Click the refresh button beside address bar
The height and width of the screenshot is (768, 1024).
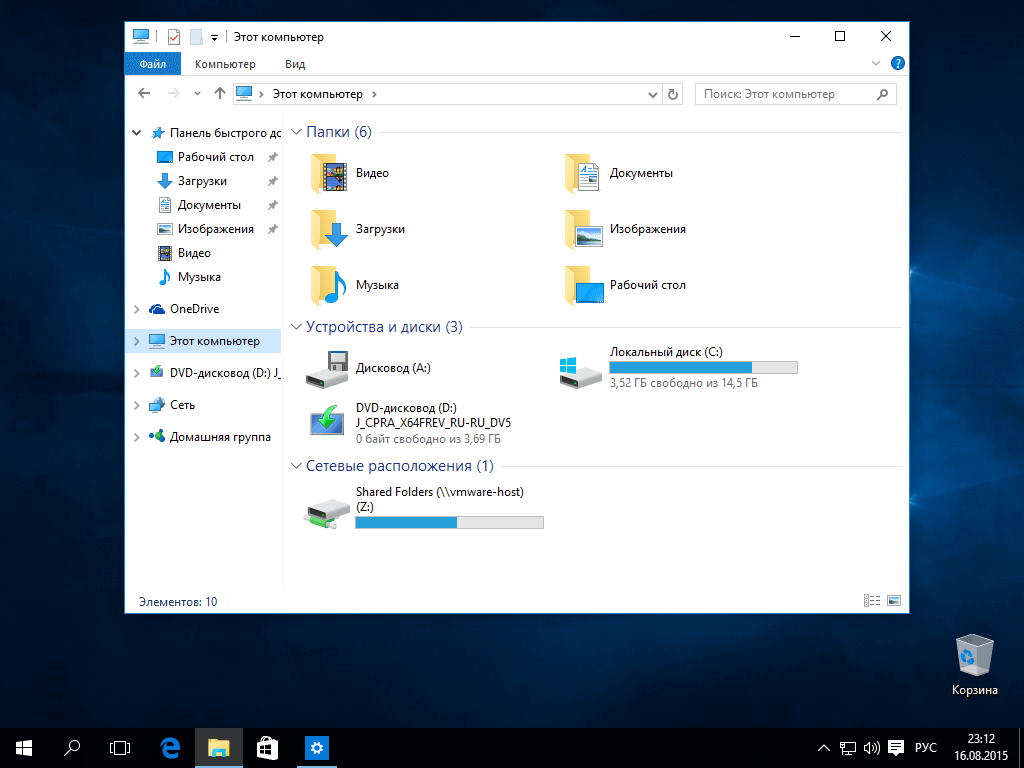673,94
